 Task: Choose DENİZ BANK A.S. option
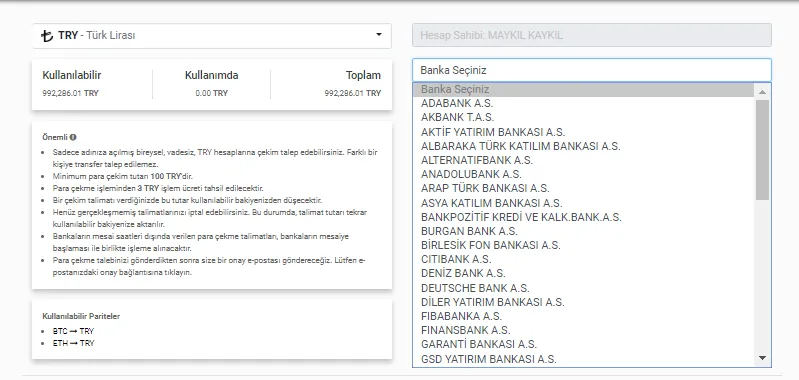click(583, 274)
